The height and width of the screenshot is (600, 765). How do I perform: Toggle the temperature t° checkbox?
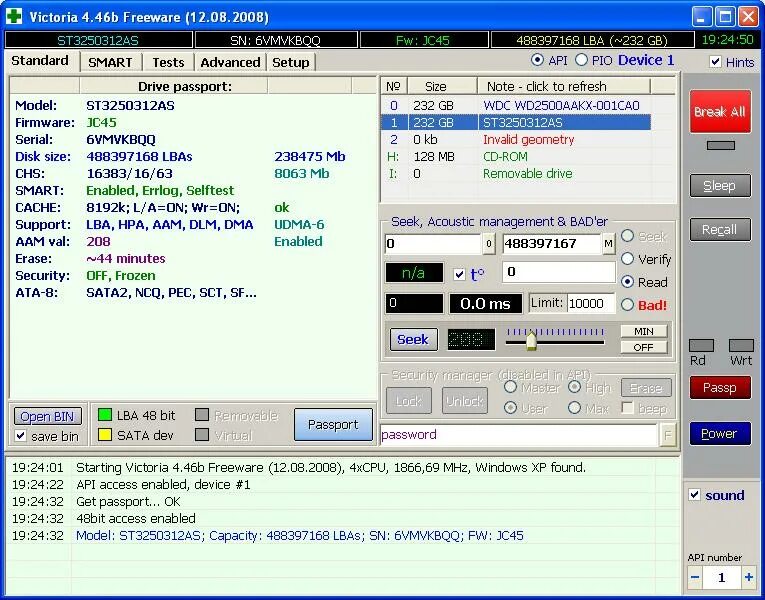tap(459, 274)
